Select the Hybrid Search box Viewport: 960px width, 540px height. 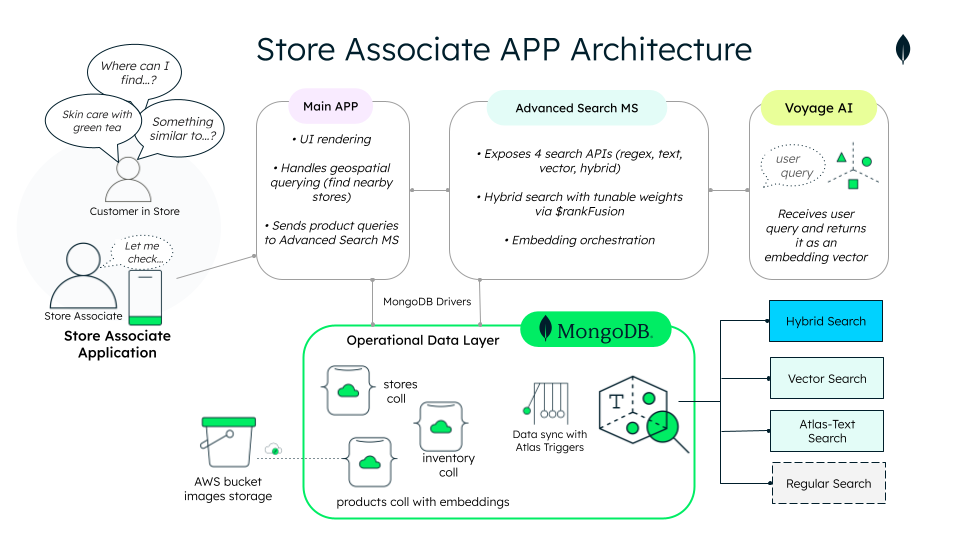tap(826, 321)
